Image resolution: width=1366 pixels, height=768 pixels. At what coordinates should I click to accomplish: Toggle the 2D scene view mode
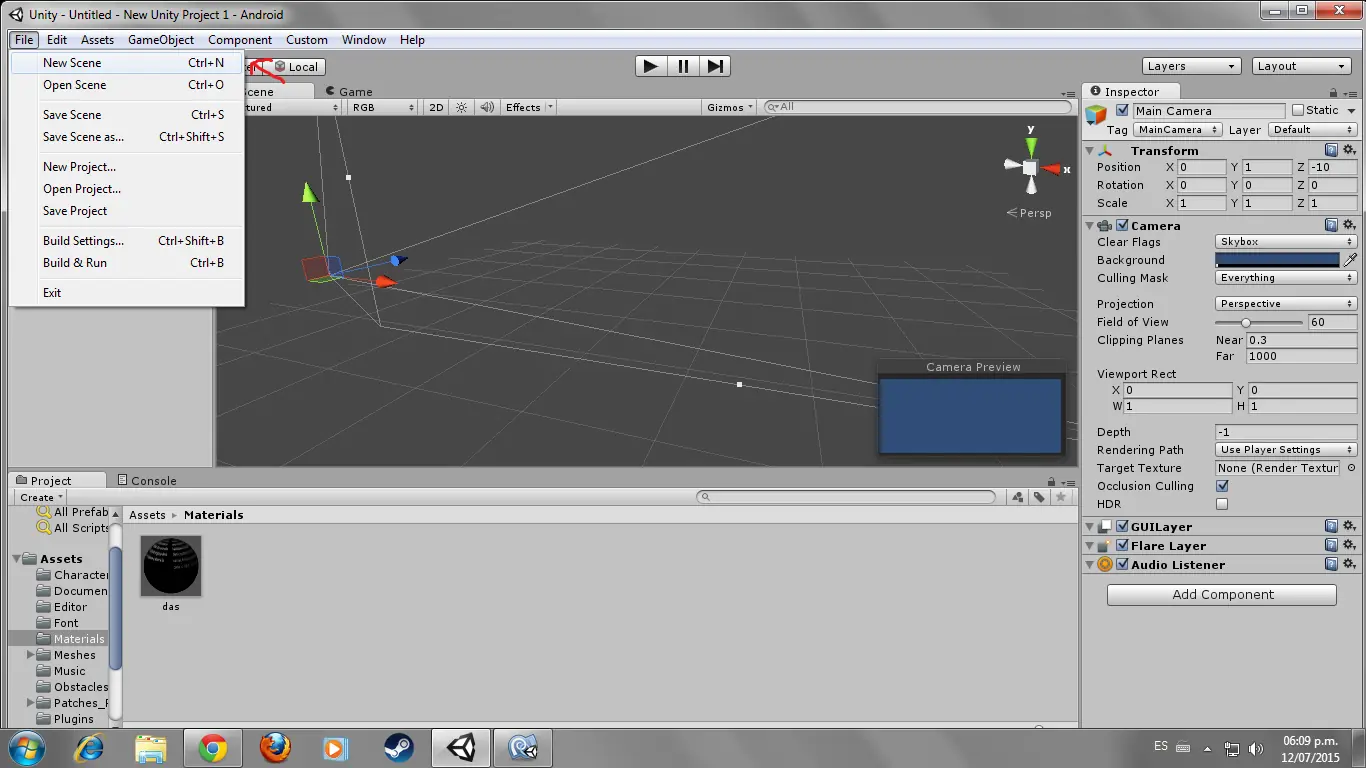(x=436, y=107)
